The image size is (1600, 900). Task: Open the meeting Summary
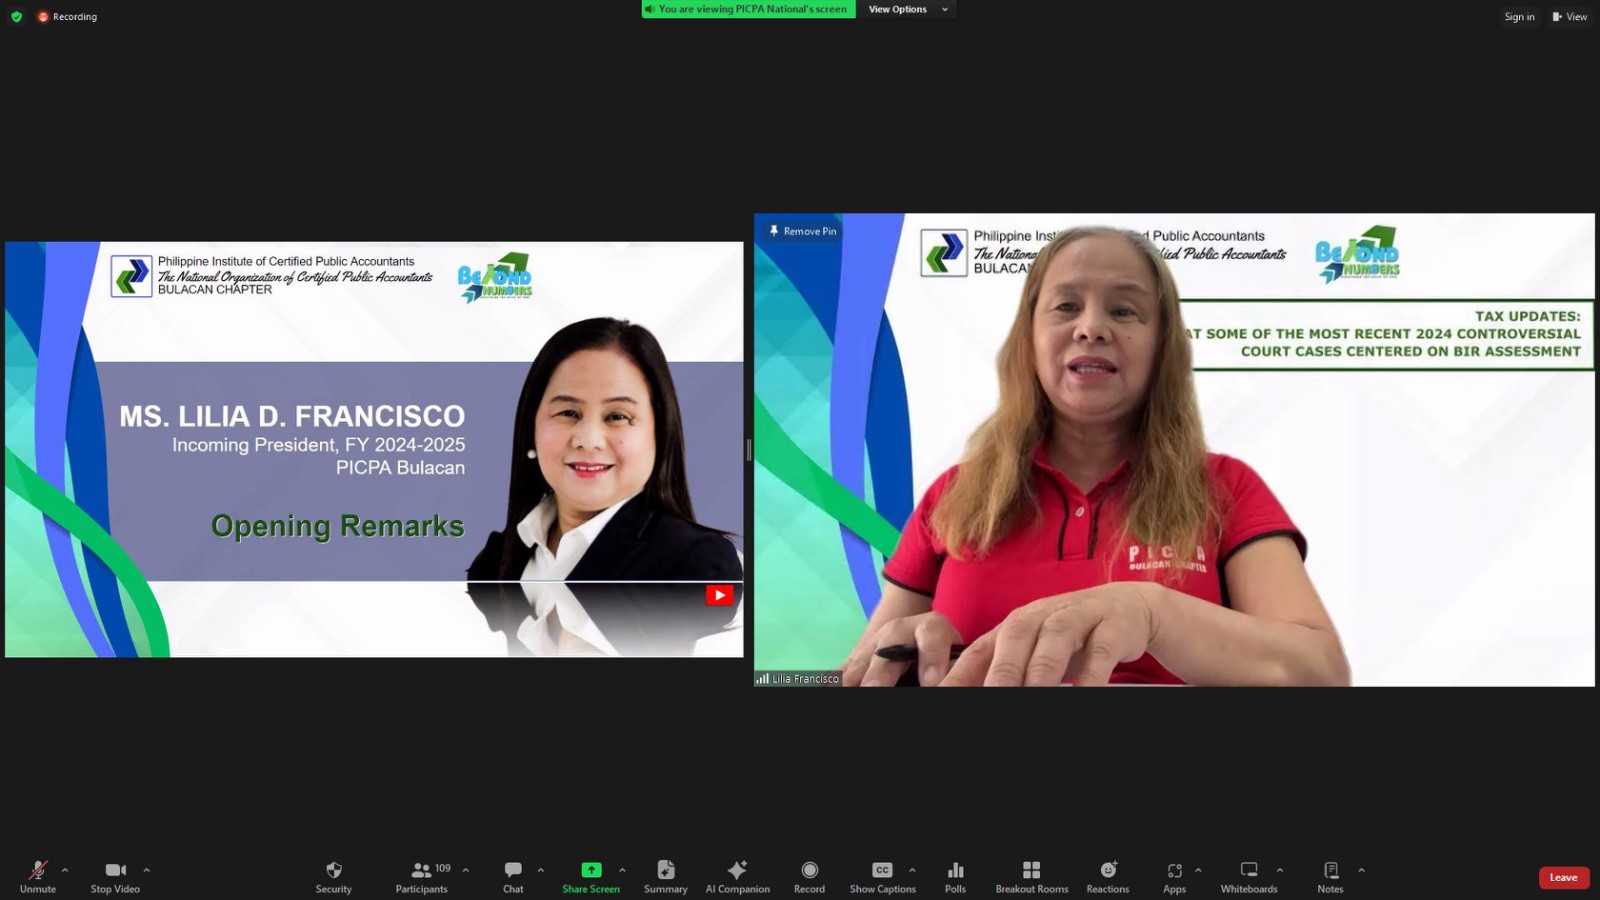(x=666, y=876)
